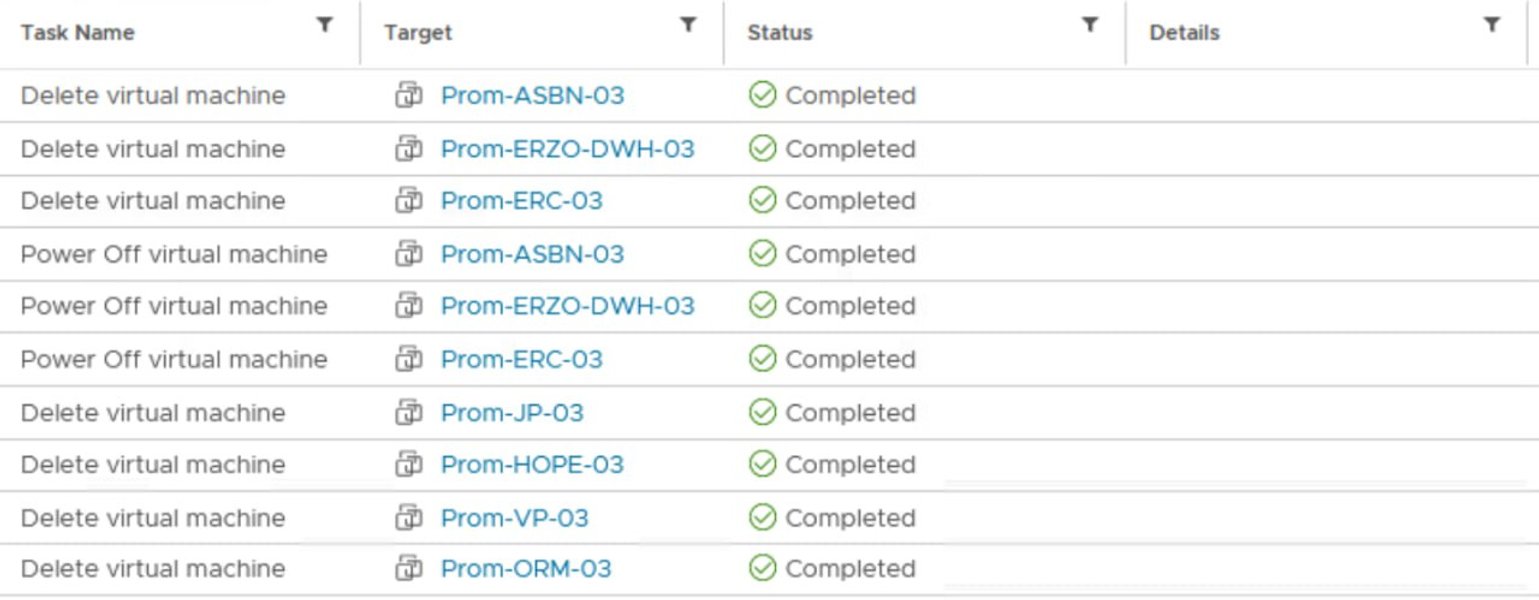The height and width of the screenshot is (600, 1539).
Task: Click the green completed checkmark for Prom-ORM-03
Action: pyautogui.click(x=763, y=568)
